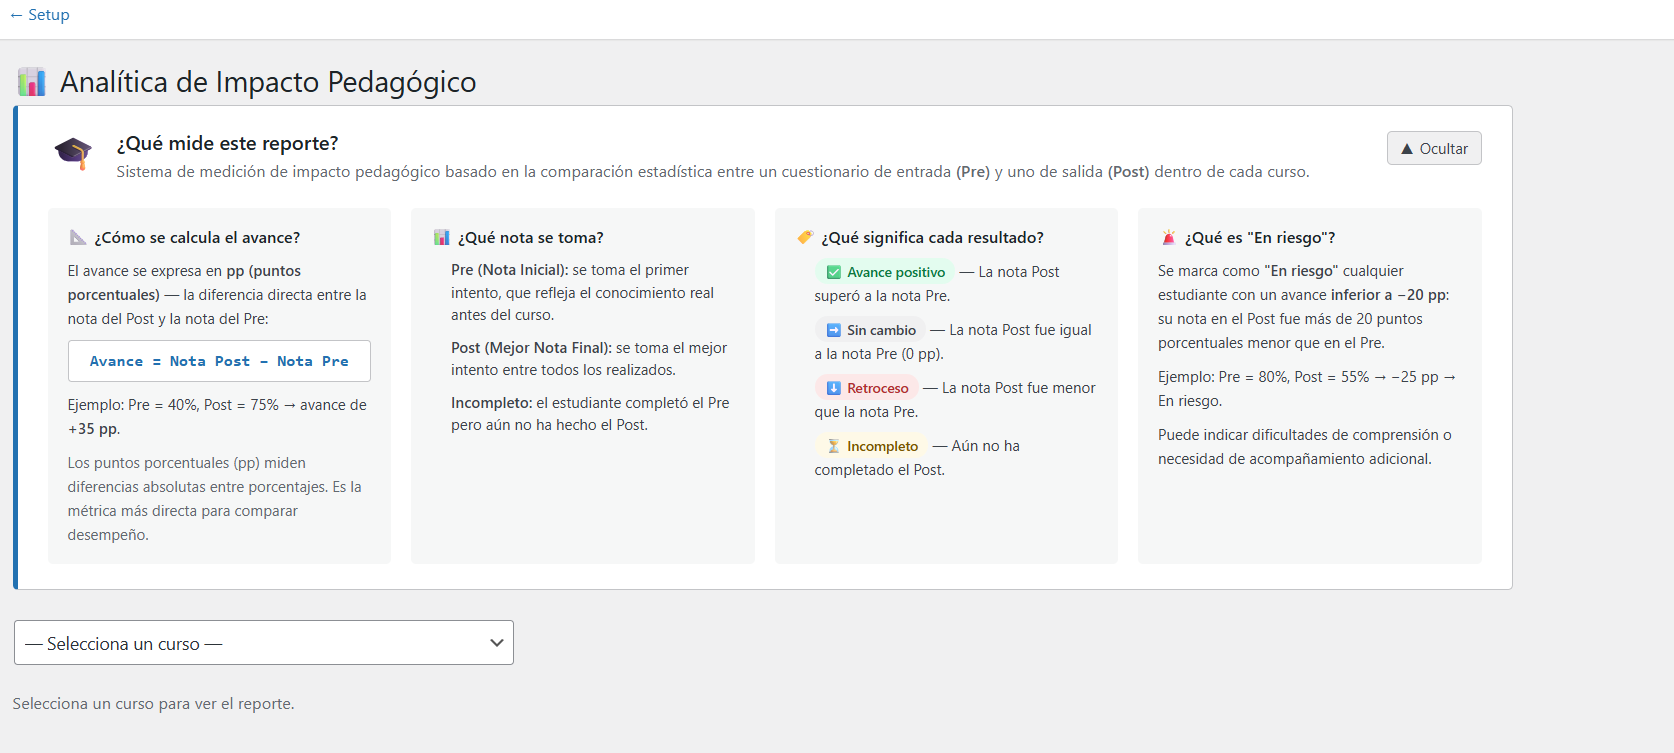Click the green checkmark icon in Avance positivo
Image resolution: width=1674 pixels, height=753 pixels.
pyautogui.click(x=834, y=272)
